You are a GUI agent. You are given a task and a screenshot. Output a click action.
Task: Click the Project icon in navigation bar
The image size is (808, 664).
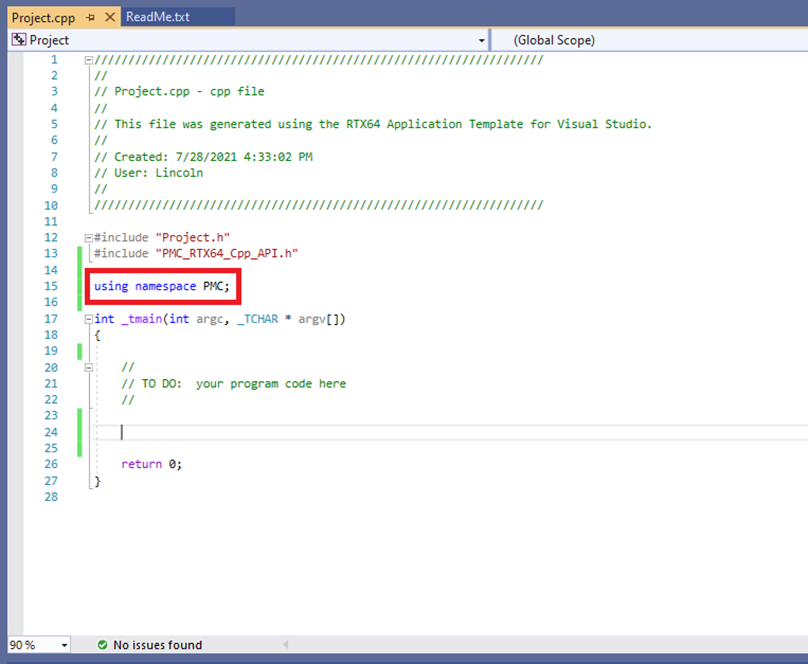point(19,40)
